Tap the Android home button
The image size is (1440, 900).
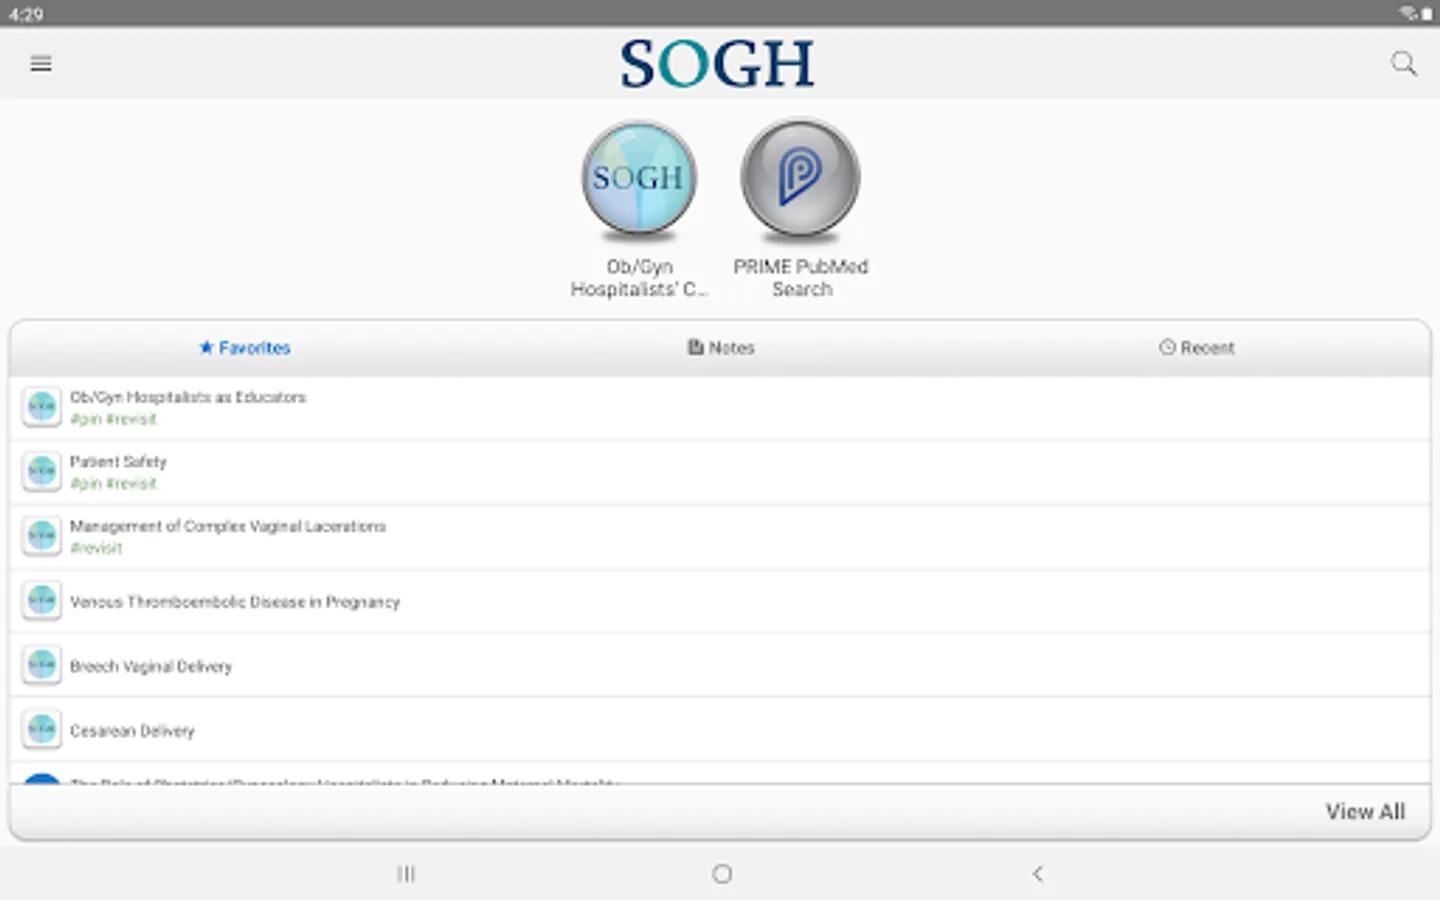[722, 874]
